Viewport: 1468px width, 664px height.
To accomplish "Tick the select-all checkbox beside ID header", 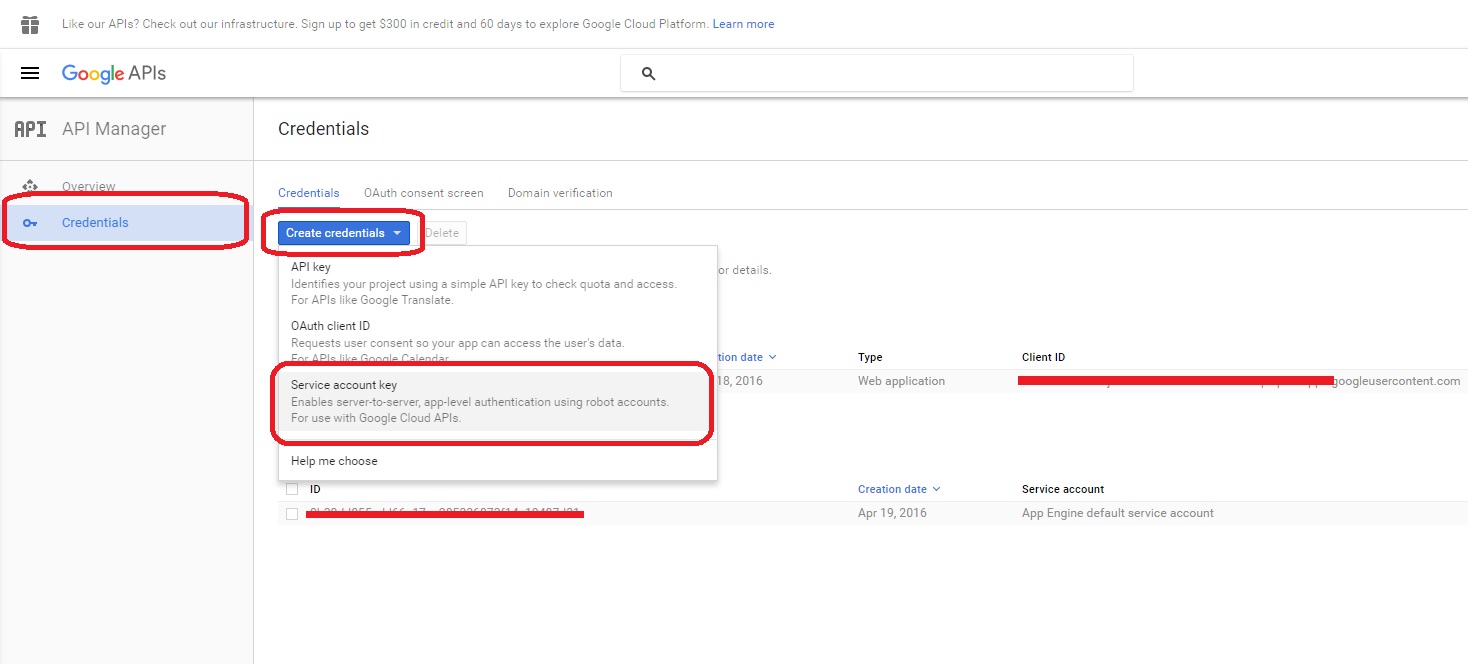I will tap(292, 489).
